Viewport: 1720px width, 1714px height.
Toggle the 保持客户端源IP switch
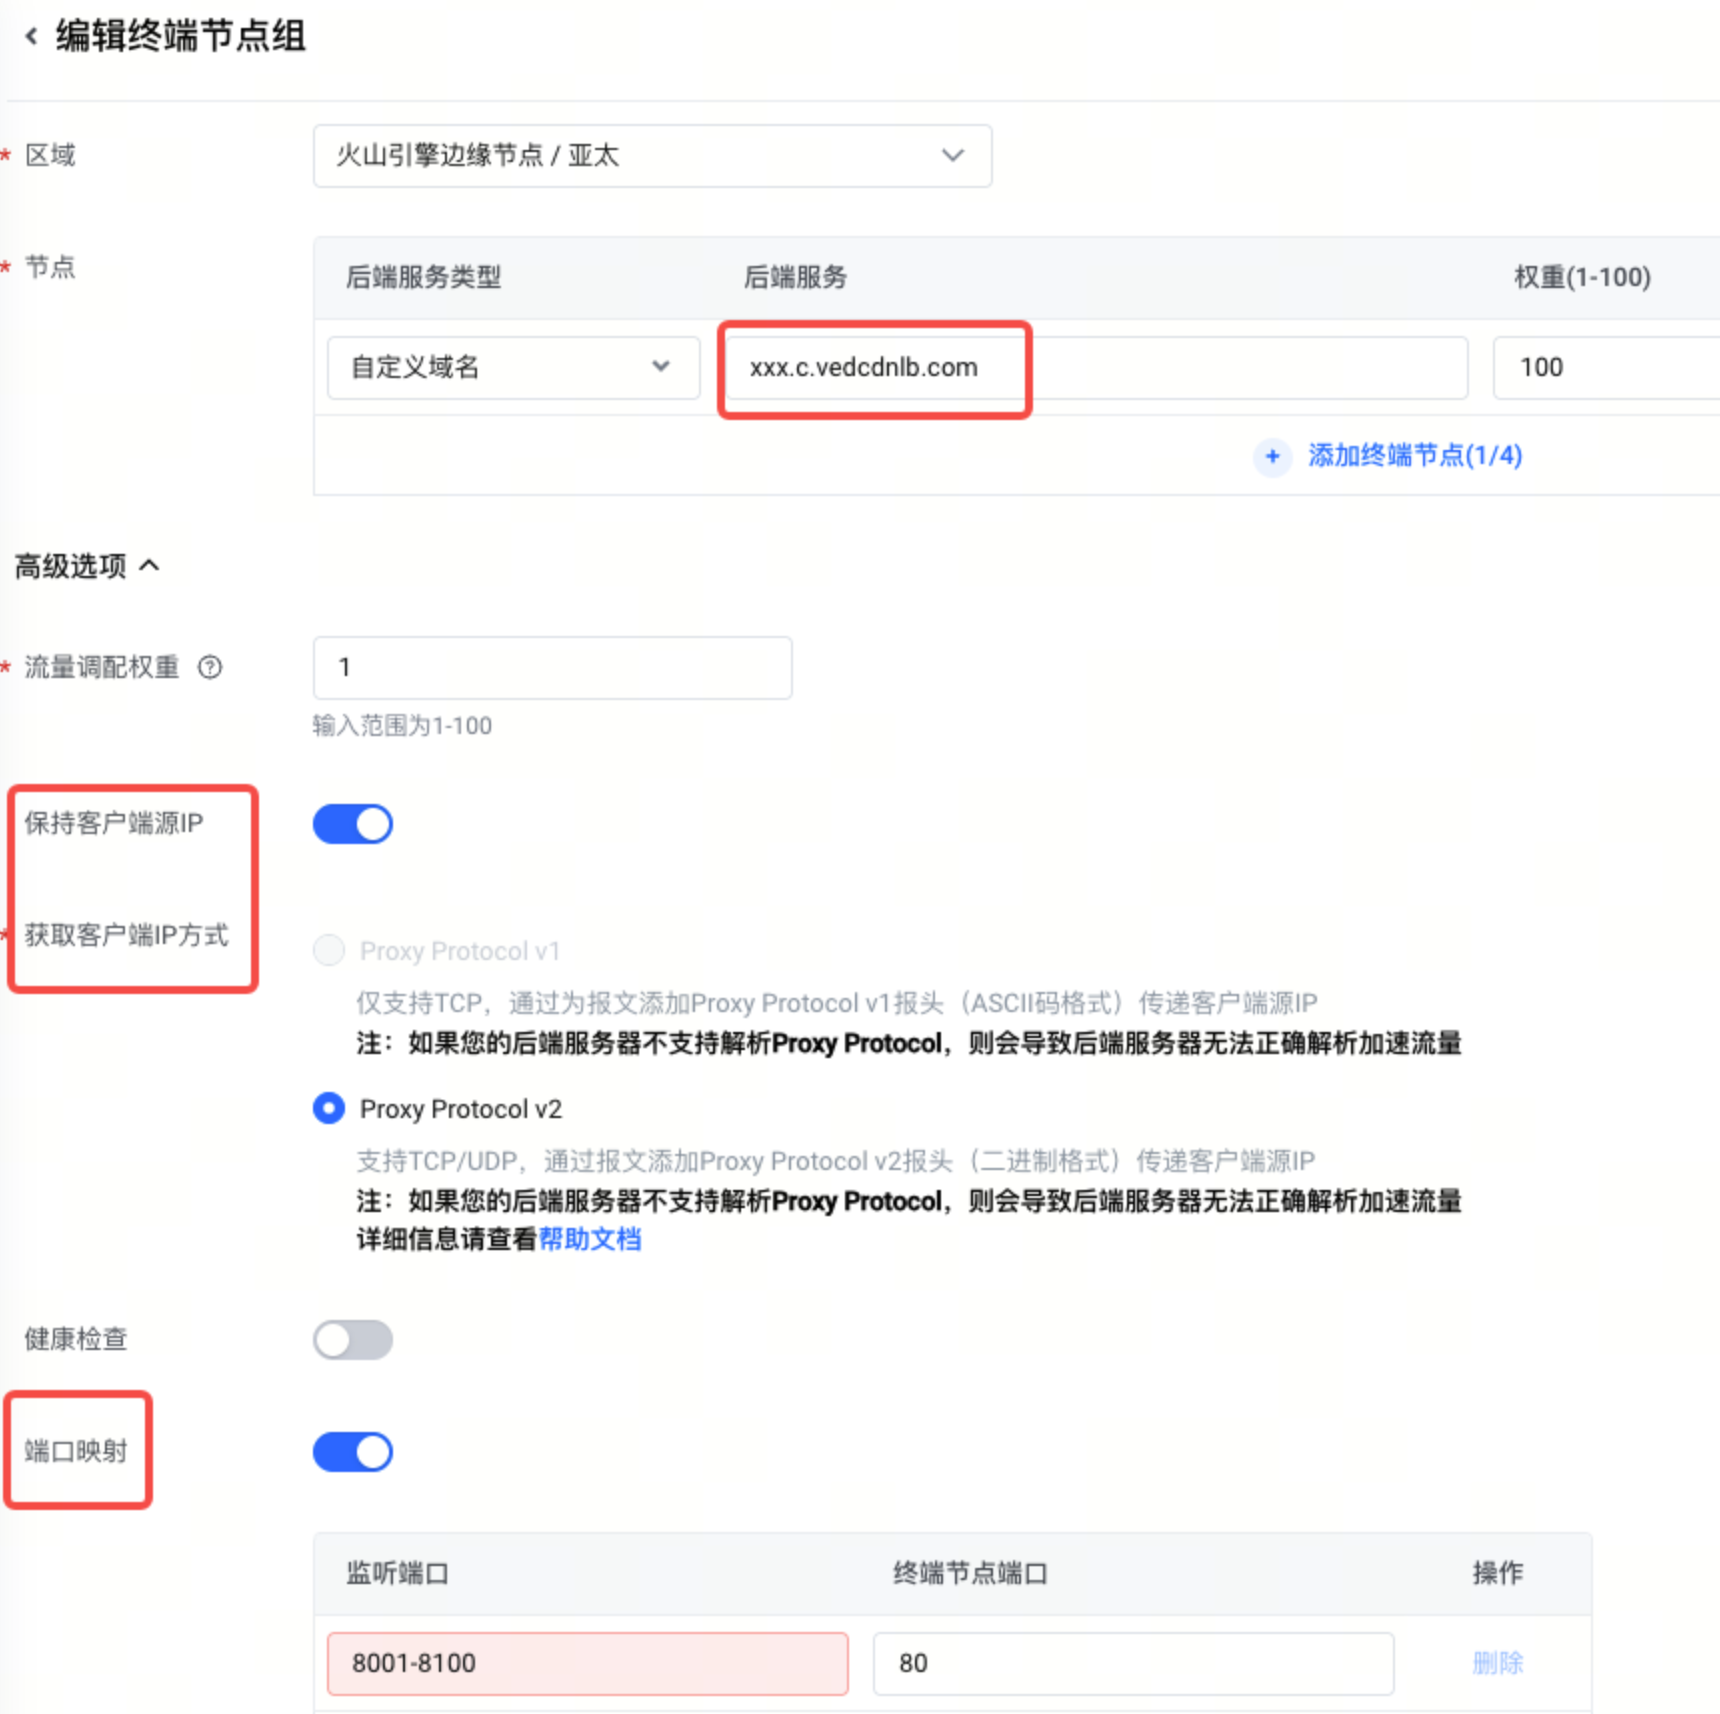(x=353, y=824)
